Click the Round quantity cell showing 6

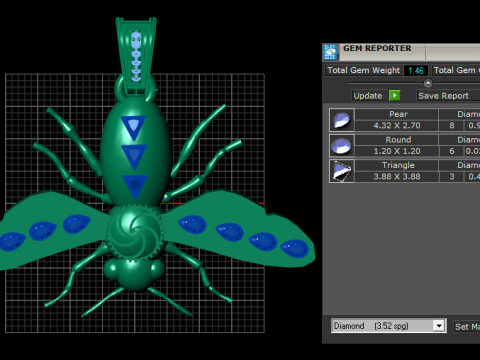pyautogui.click(x=451, y=151)
